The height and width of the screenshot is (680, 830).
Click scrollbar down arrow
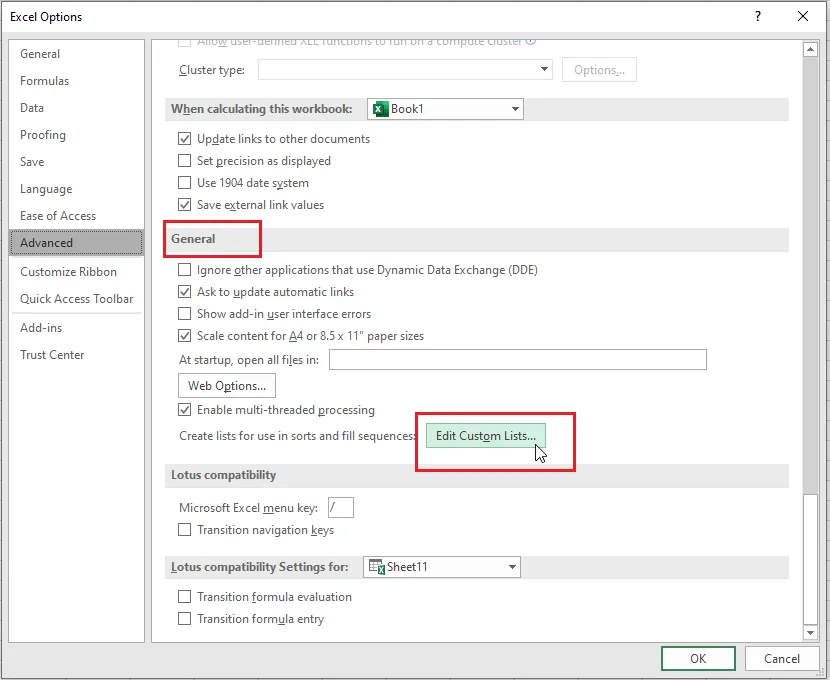click(x=810, y=632)
